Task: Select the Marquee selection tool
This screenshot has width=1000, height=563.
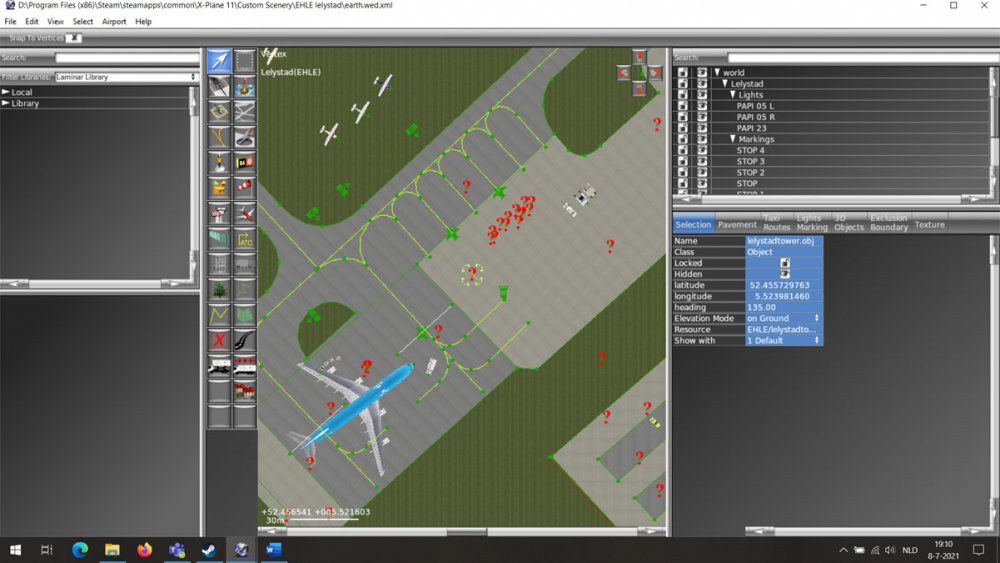Action: (x=245, y=60)
